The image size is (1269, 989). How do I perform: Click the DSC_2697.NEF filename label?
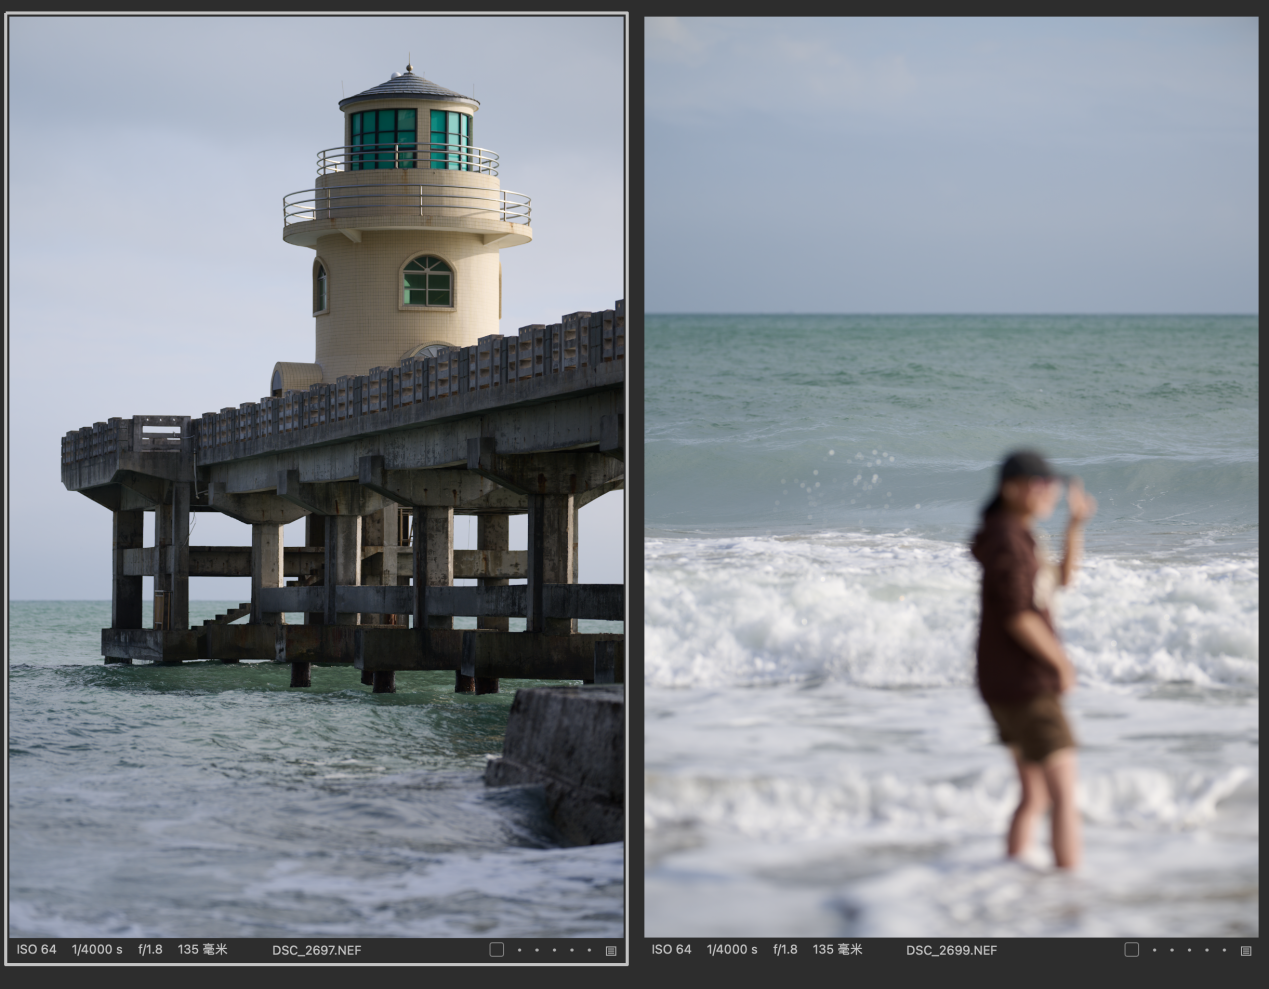click(316, 950)
